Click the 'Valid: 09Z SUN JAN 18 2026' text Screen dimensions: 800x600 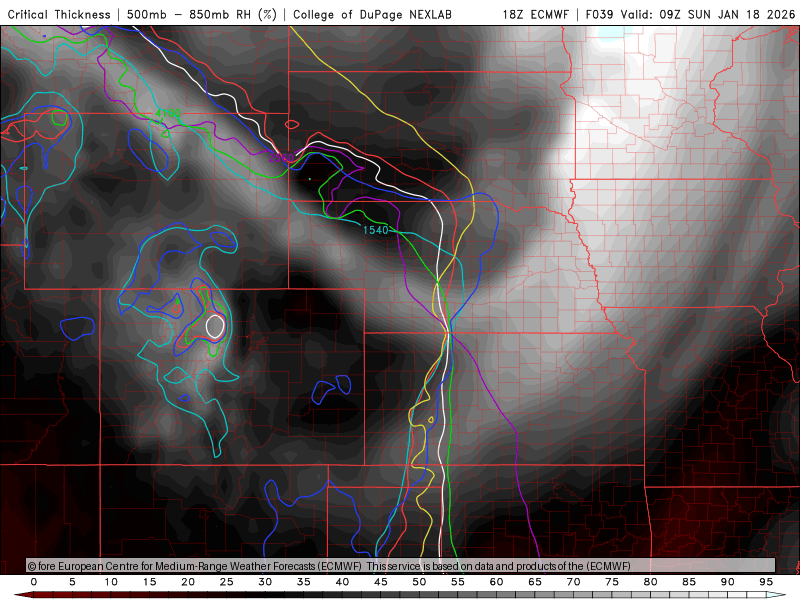click(x=708, y=15)
